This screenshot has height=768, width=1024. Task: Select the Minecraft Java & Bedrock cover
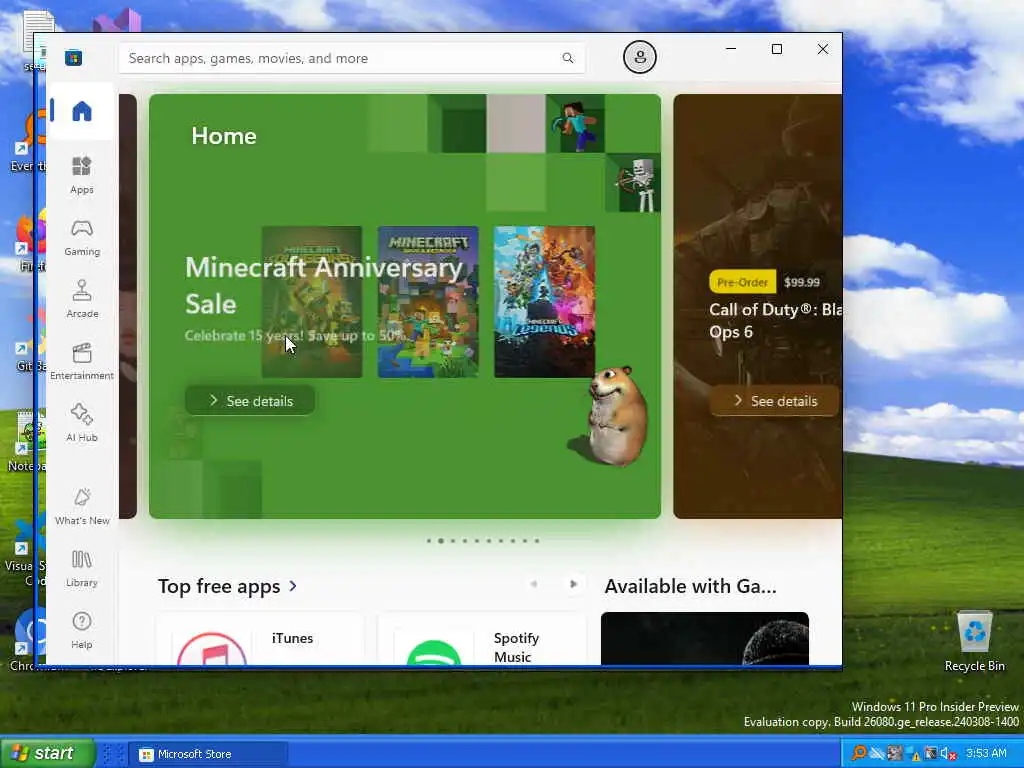click(428, 302)
